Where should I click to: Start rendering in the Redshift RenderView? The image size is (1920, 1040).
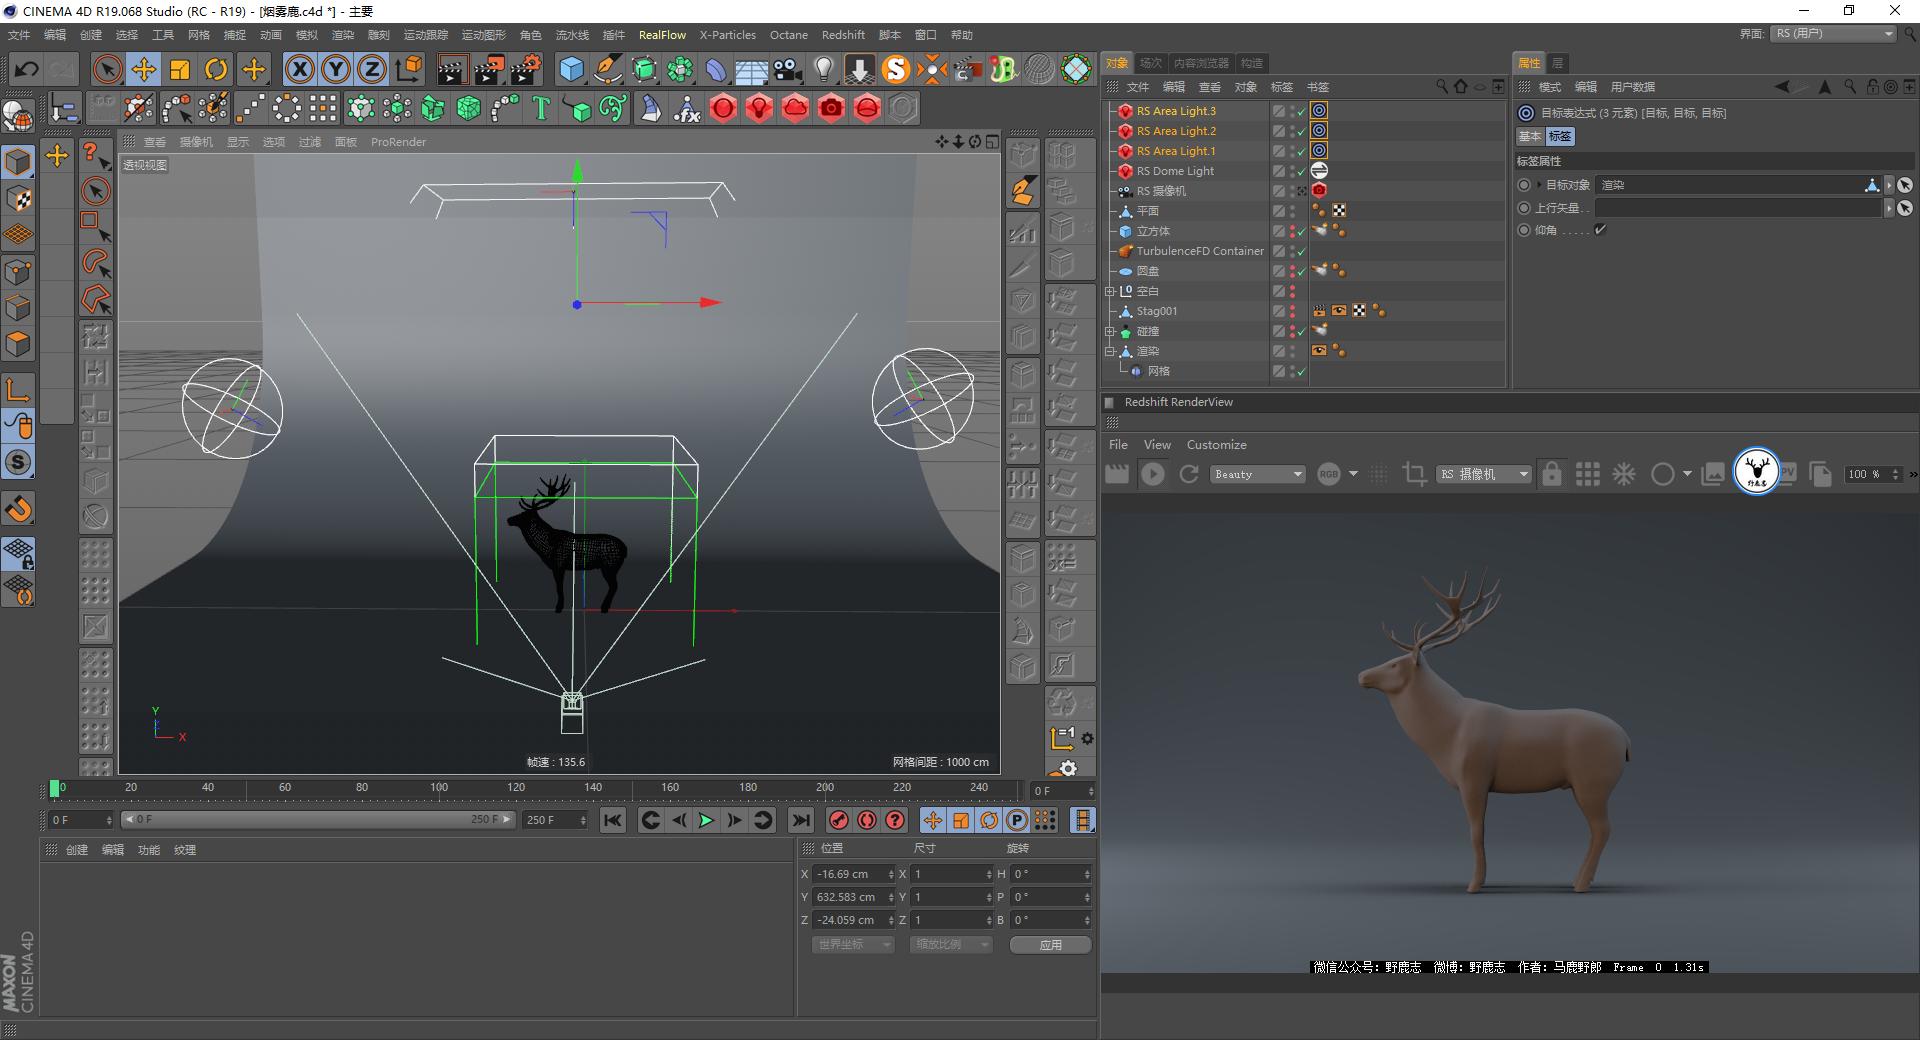pos(1152,474)
